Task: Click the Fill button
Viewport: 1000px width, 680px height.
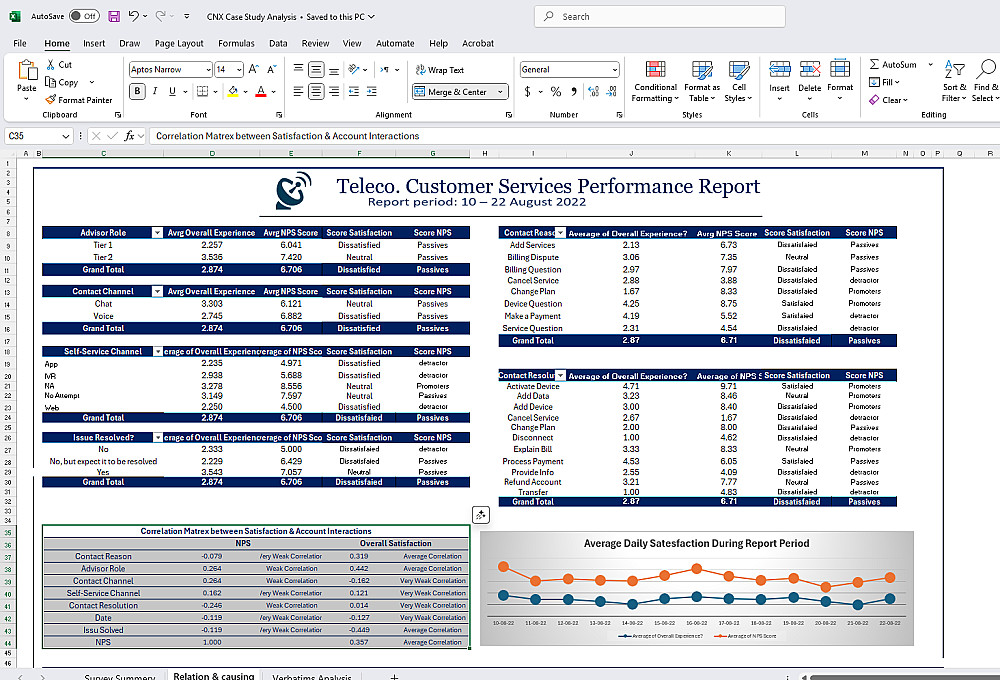Action: pyautogui.click(x=885, y=82)
